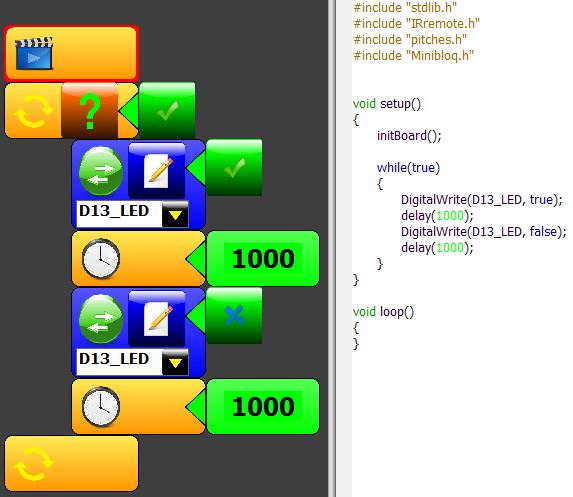Click the while(true) line in generated code
Image resolution: width=573 pixels, height=497 pixels.
(x=408, y=168)
